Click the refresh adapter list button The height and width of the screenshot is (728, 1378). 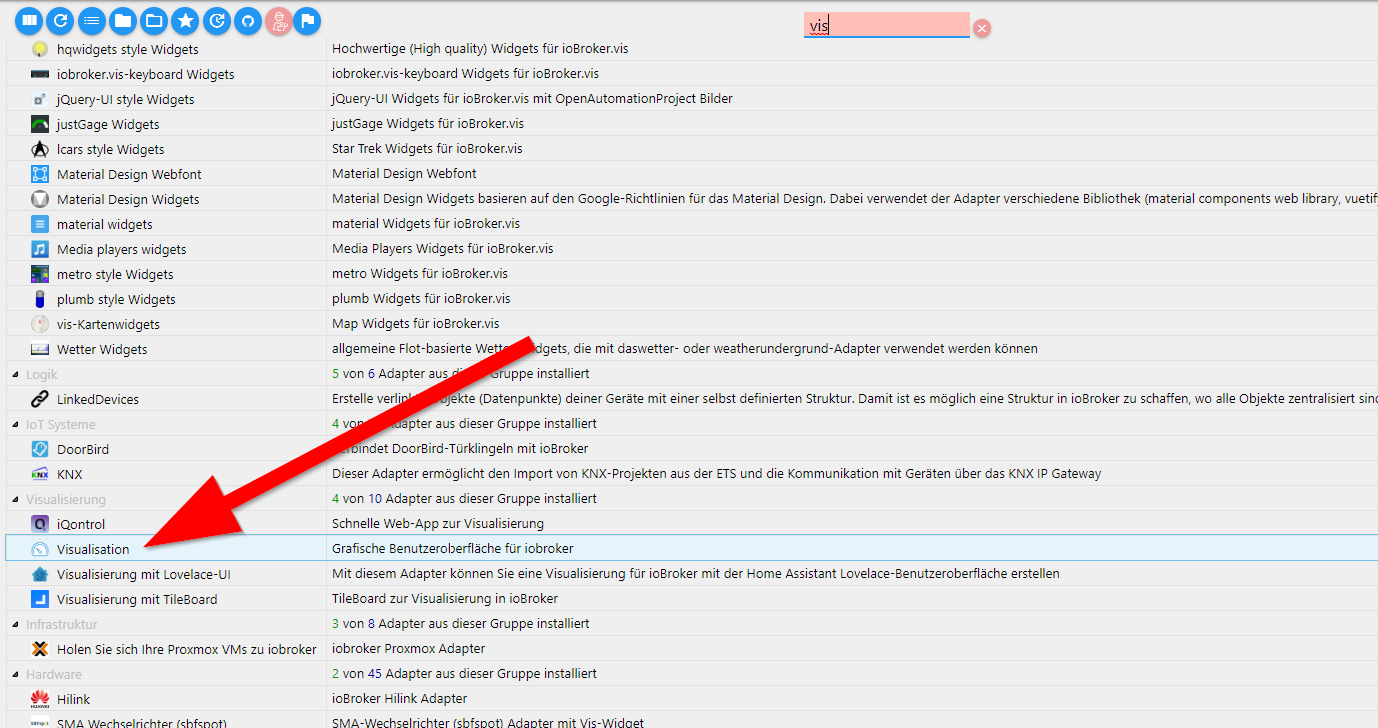coord(60,20)
